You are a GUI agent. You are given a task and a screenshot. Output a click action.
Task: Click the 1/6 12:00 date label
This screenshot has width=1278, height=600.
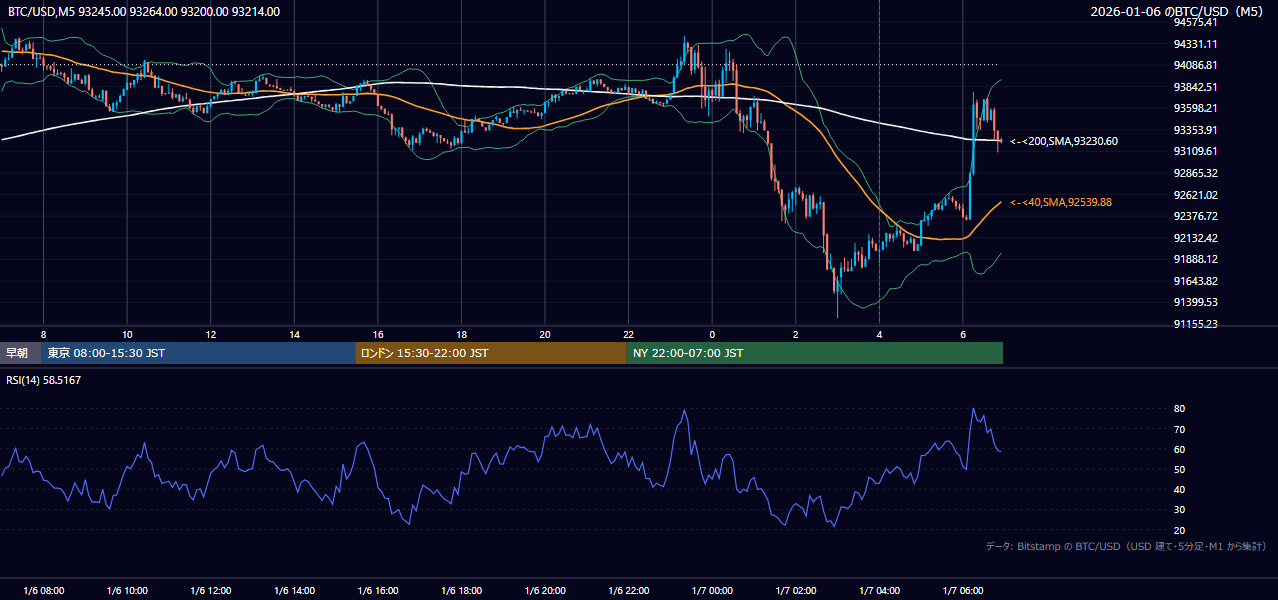(210, 591)
